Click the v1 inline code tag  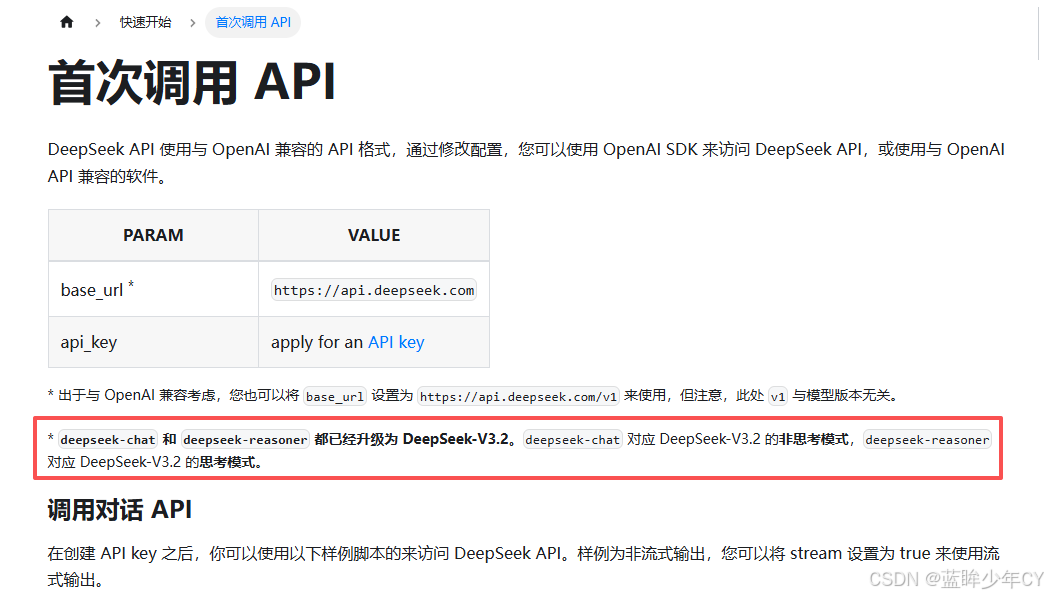coord(777,396)
